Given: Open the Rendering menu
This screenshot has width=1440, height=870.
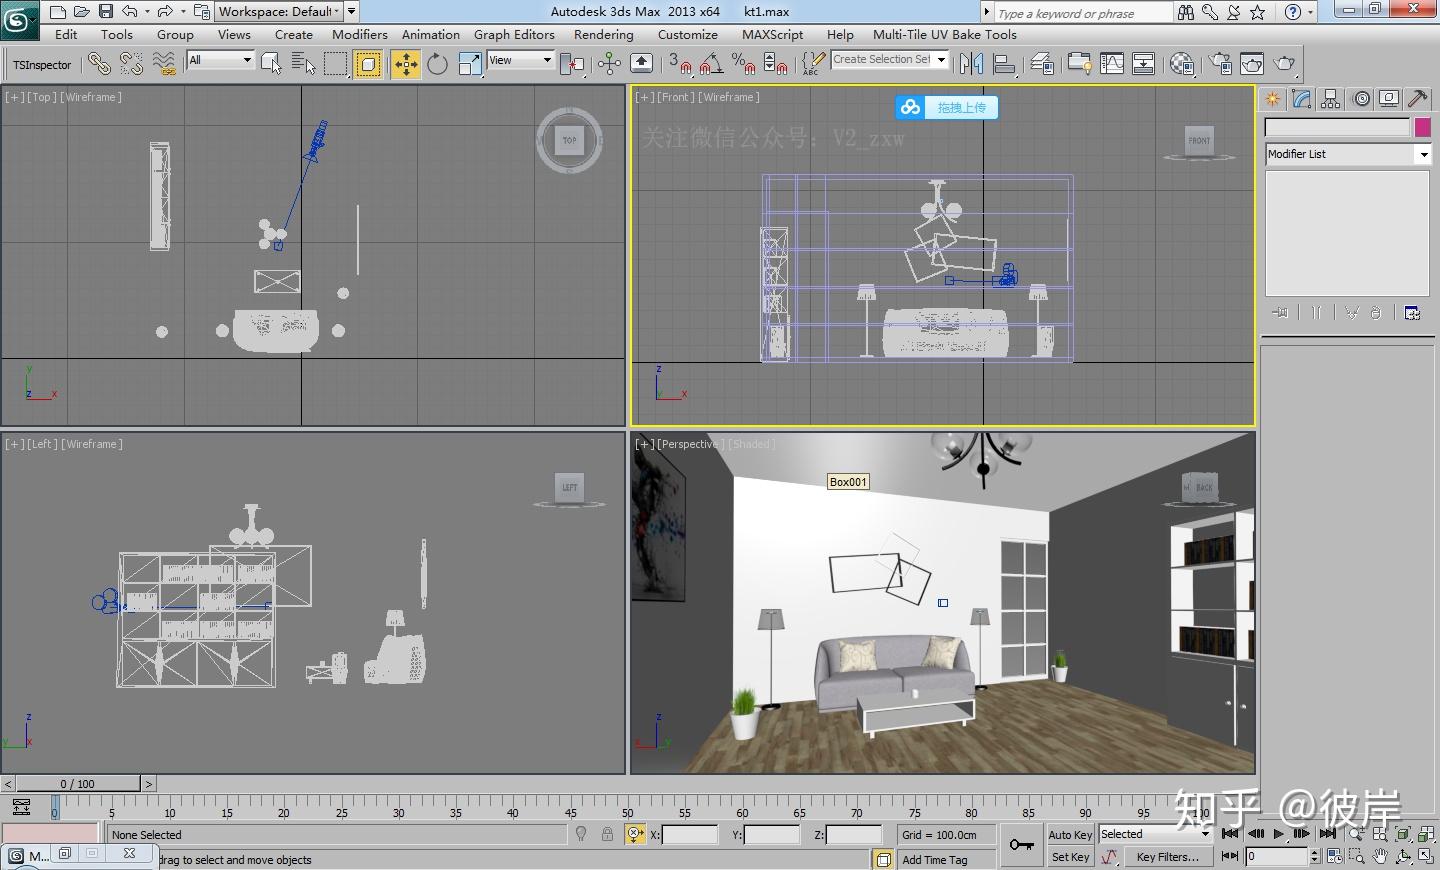Looking at the screenshot, I should (x=604, y=34).
